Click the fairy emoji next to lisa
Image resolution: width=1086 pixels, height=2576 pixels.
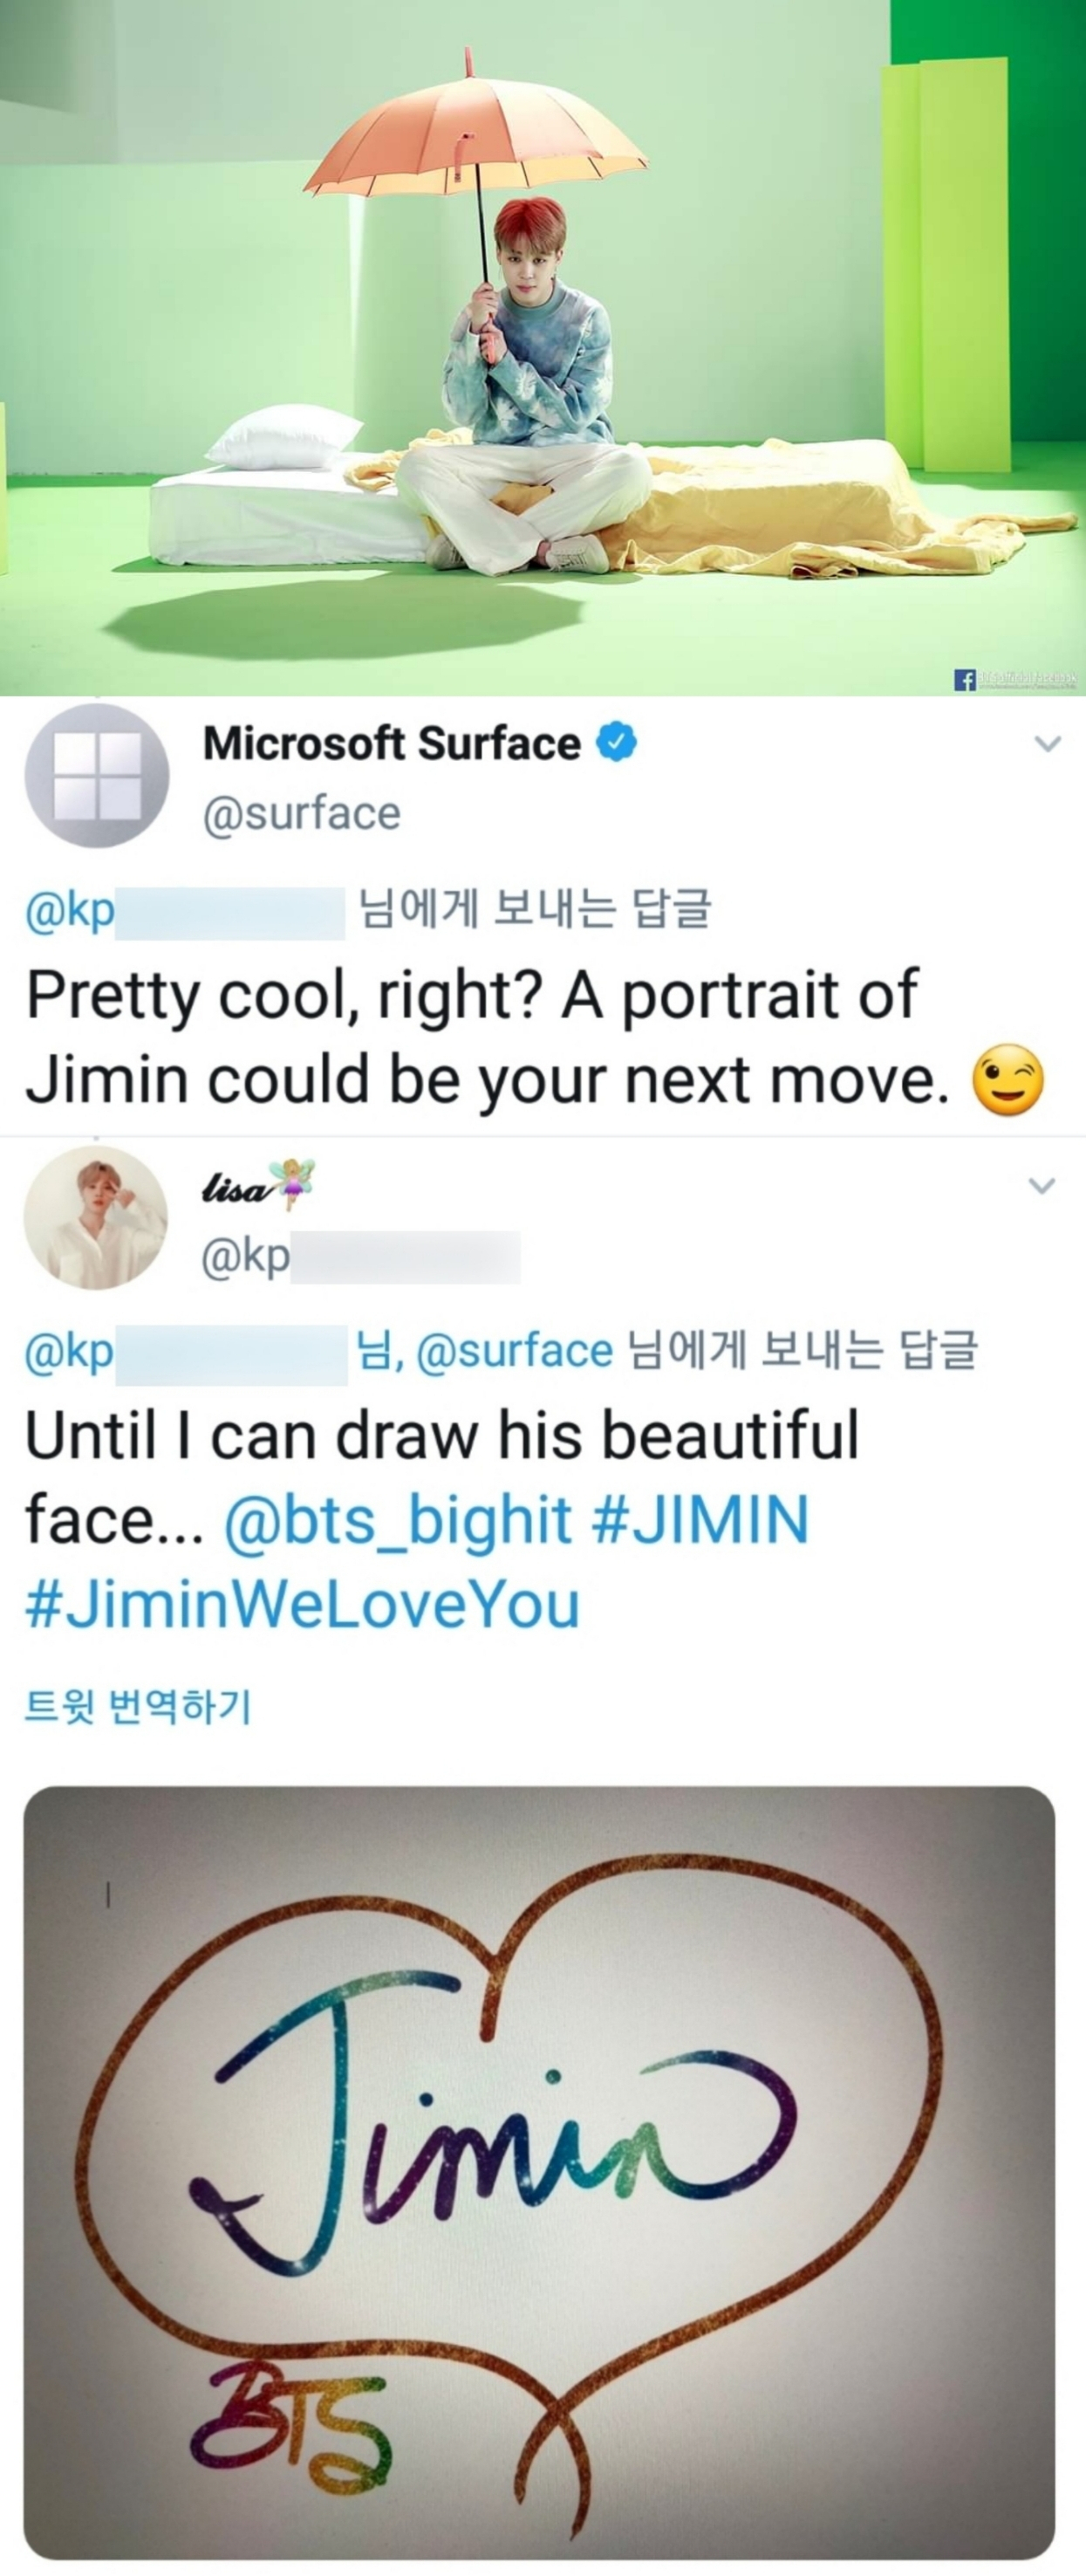click(x=292, y=1183)
